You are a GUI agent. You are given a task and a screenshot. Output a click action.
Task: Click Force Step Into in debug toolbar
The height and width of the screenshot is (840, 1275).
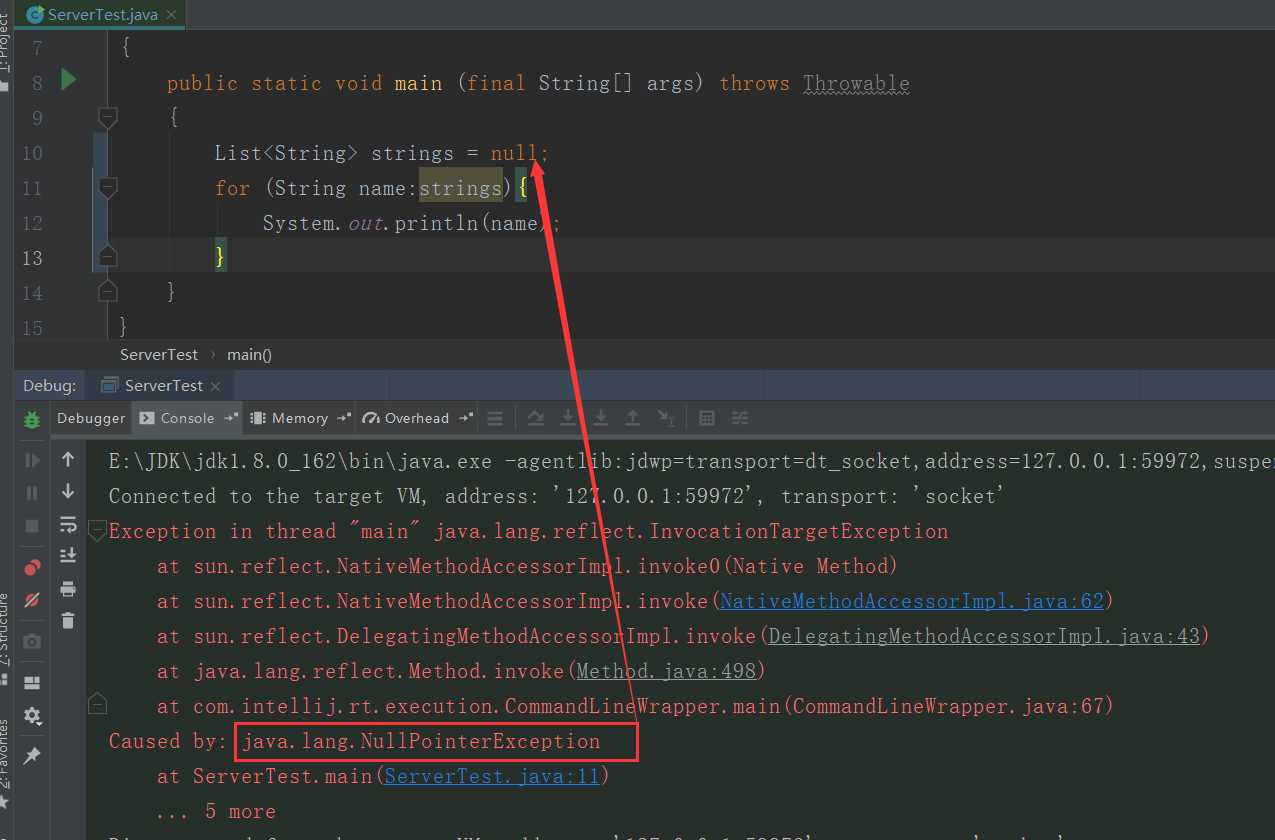[601, 418]
